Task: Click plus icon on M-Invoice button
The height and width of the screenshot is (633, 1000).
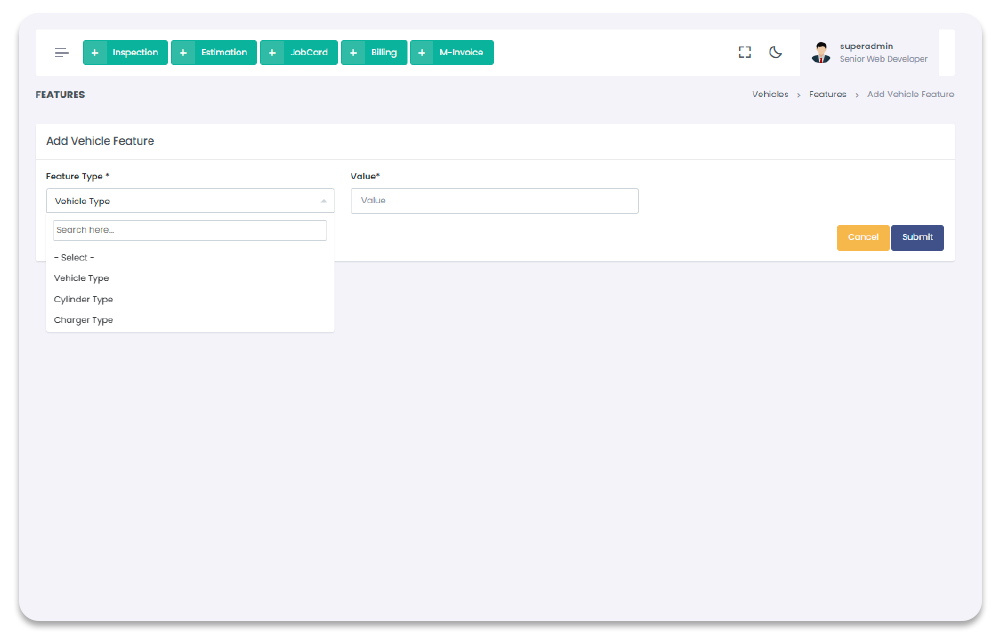Action: pyautogui.click(x=422, y=53)
